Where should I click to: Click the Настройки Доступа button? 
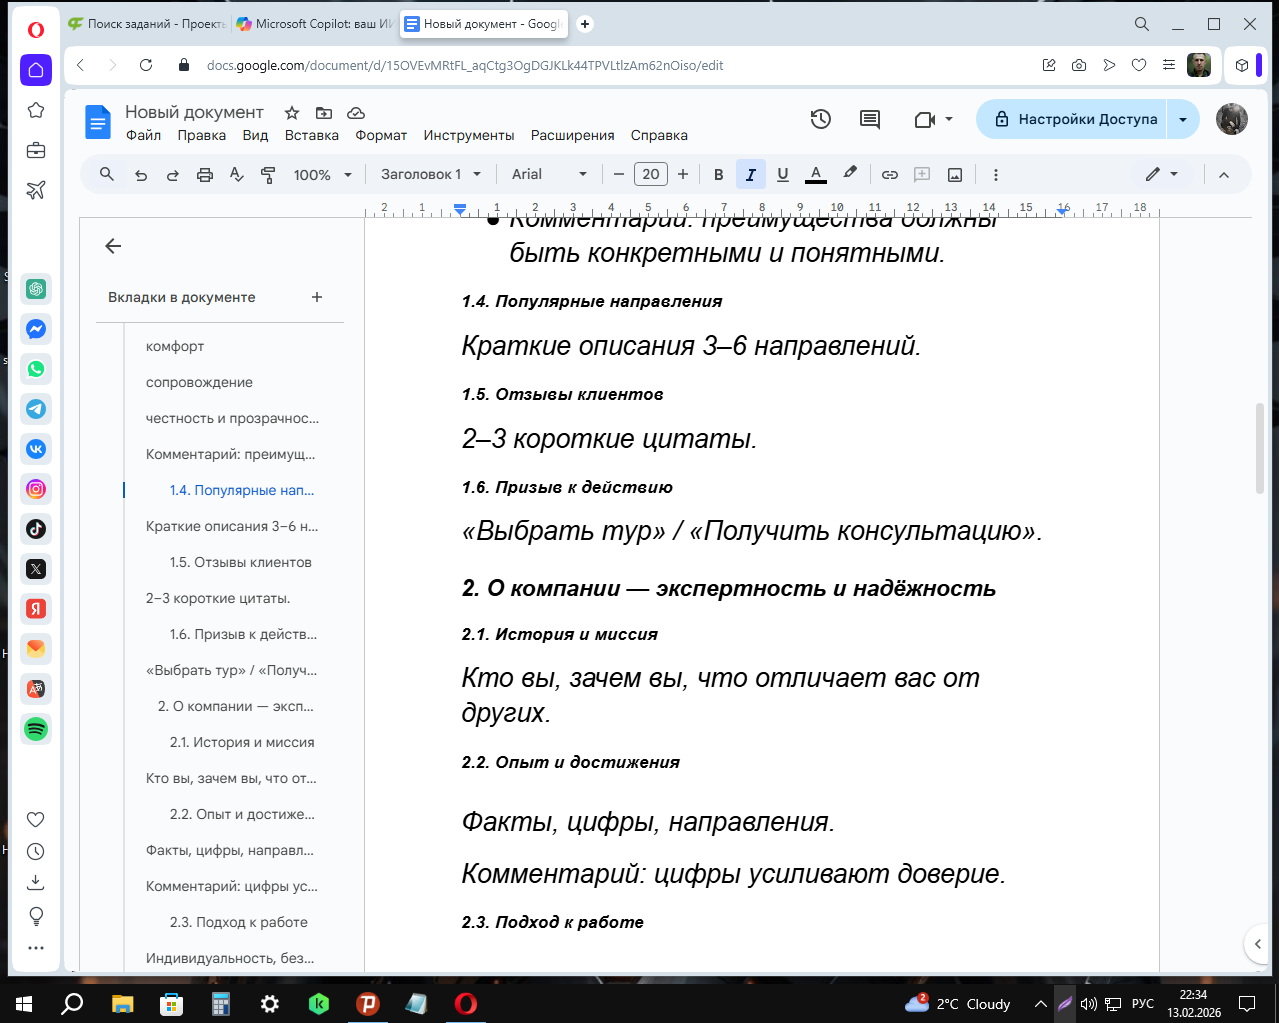tap(1078, 119)
